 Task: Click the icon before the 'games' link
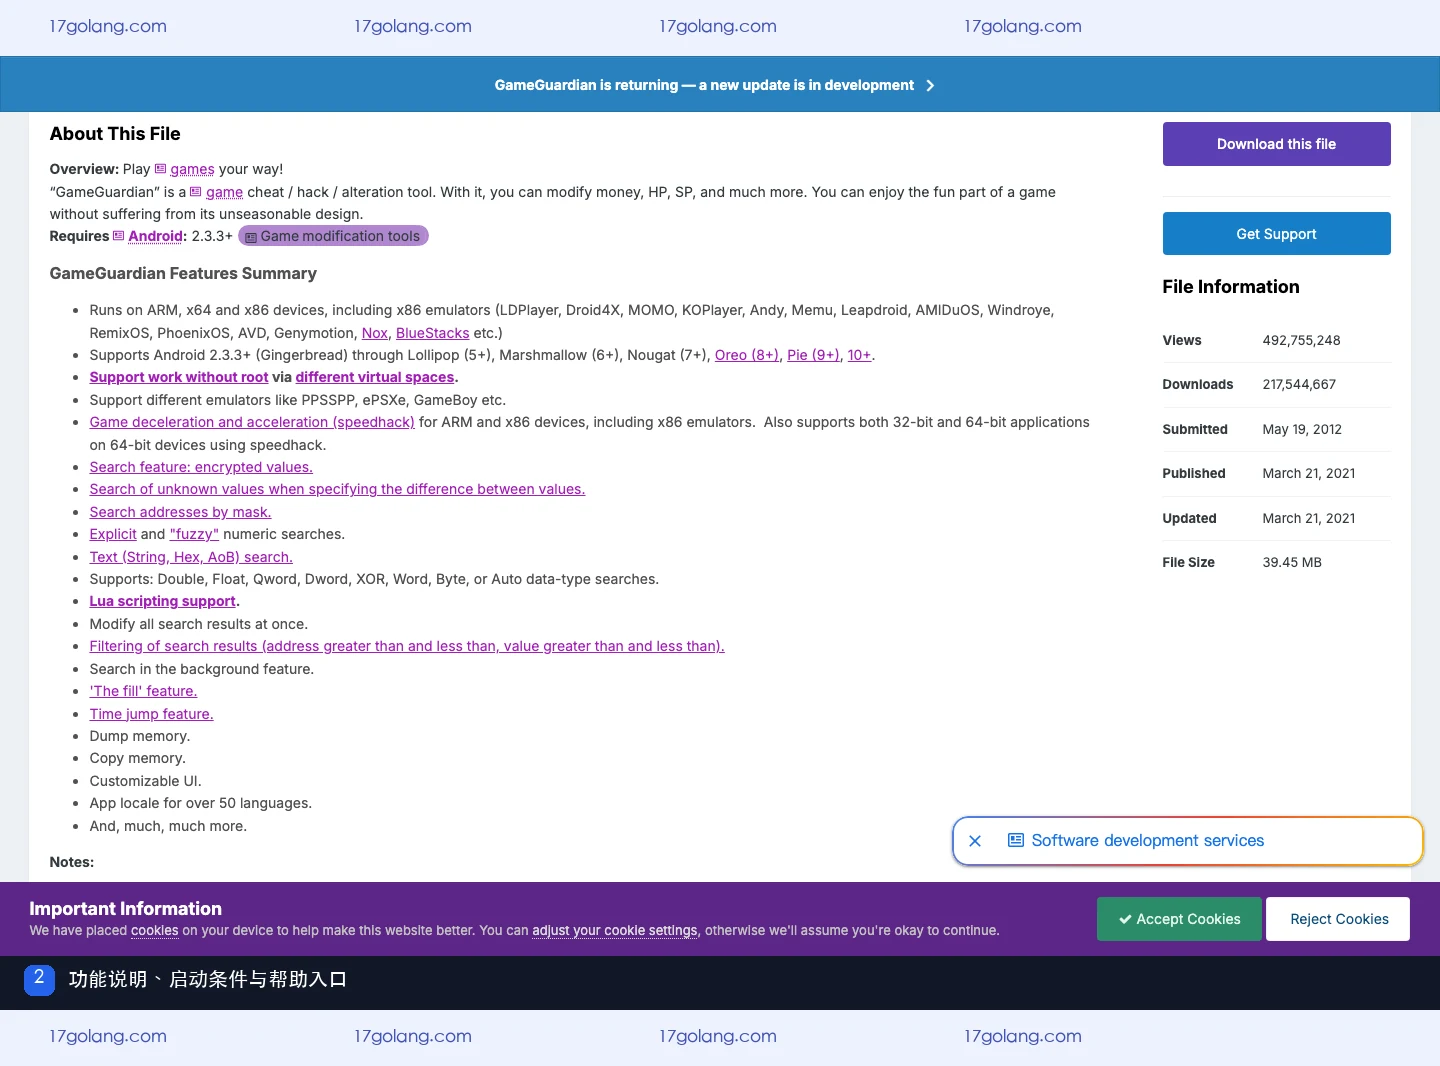(160, 169)
